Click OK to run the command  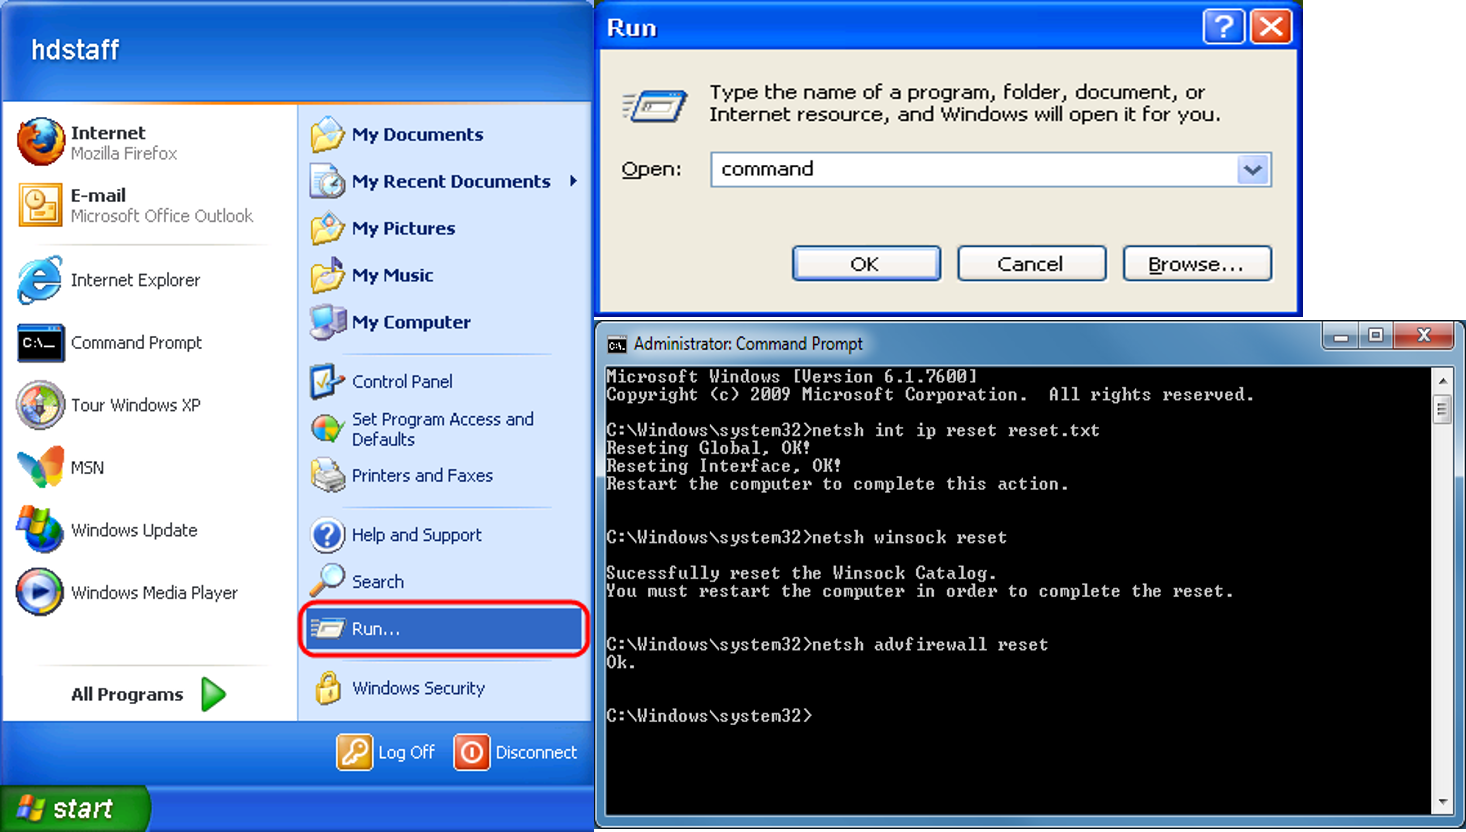click(x=865, y=263)
